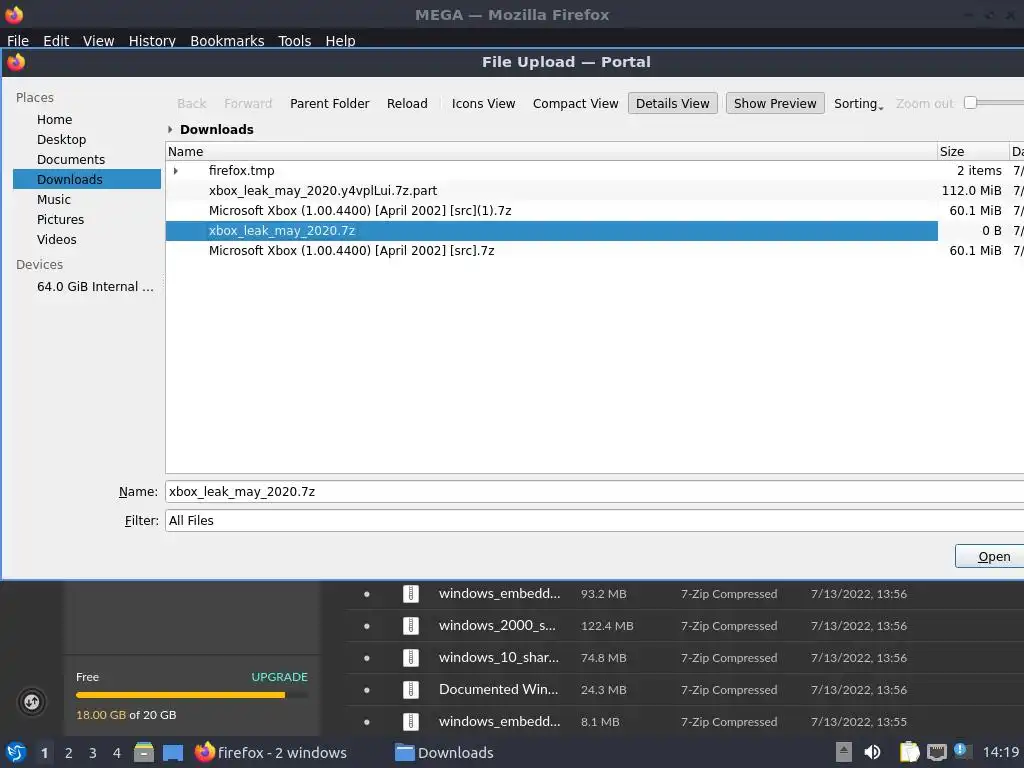Switch to workspace 3
1024x768 pixels.
pyautogui.click(x=93, y=753)
